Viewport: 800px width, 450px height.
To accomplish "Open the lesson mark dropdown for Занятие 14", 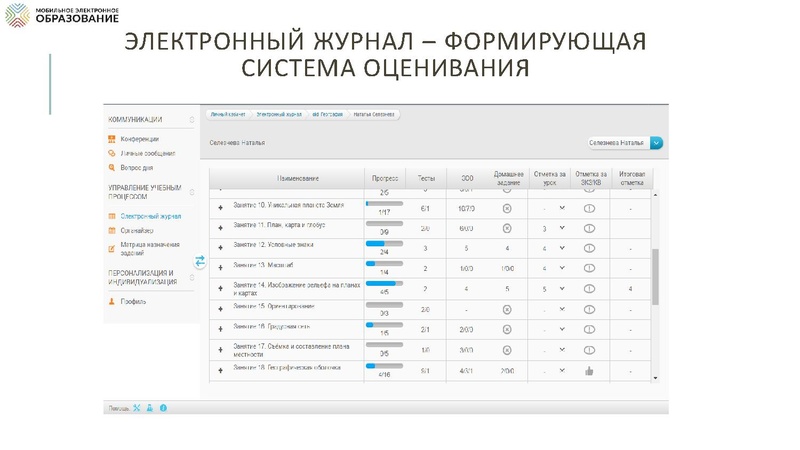I will 562,289.
